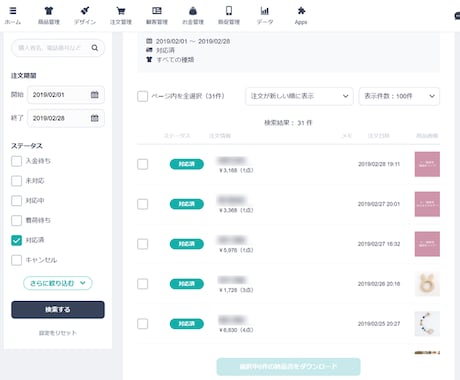The height and width of the screenshot is (380, 460).
Task: Click the ¥3,368 (1点) order amount
Action: (236, 210)
